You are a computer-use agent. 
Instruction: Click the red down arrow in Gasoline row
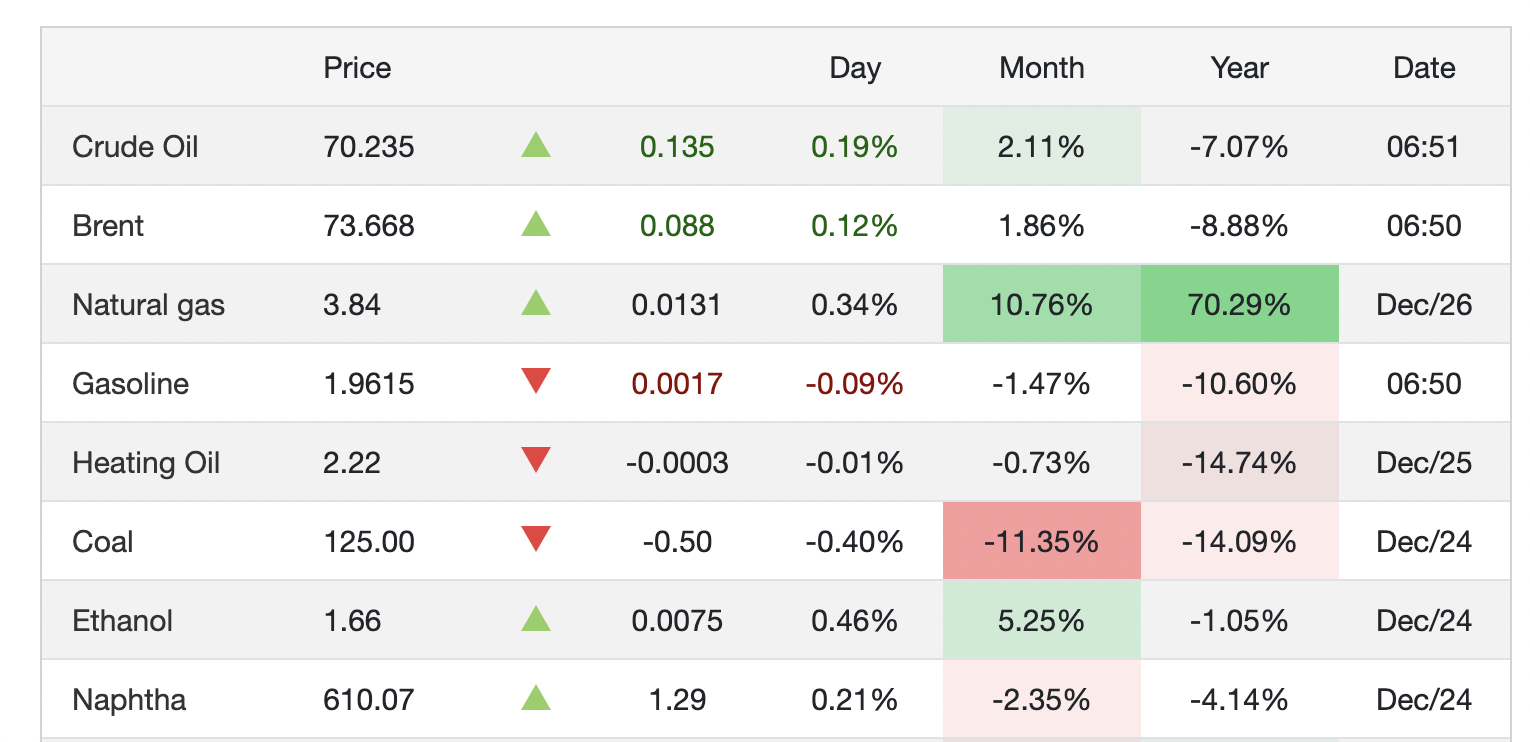click(536, 381)
